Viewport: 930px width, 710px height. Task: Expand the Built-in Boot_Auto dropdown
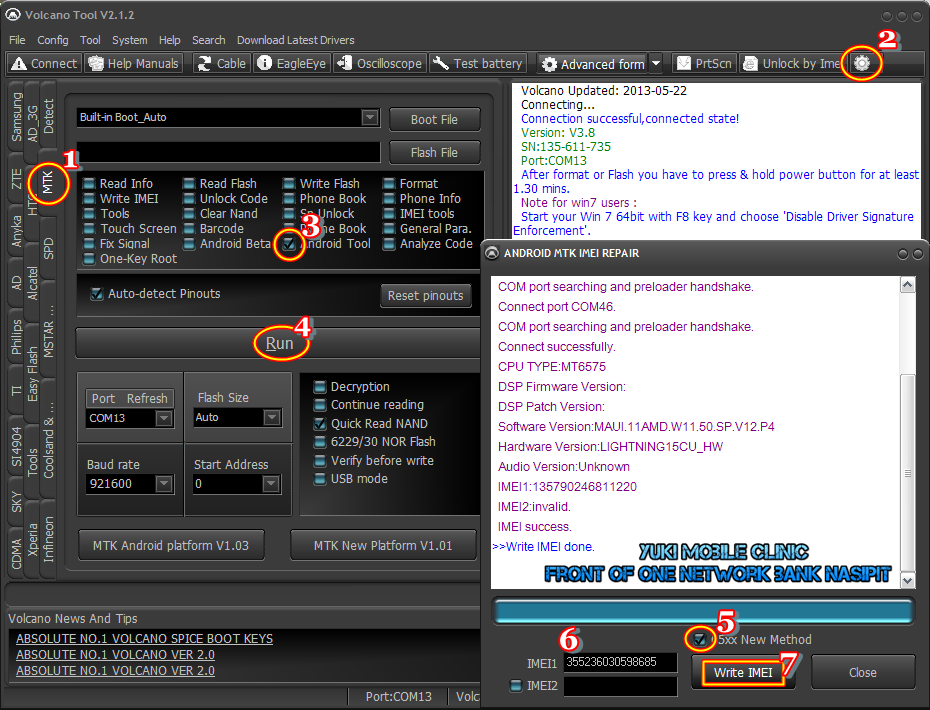370,118
